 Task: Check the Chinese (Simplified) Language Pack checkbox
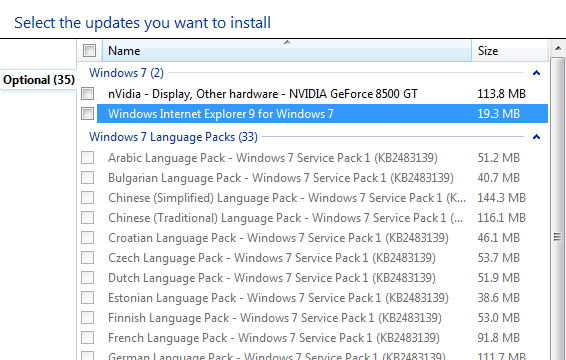[87, 198]
